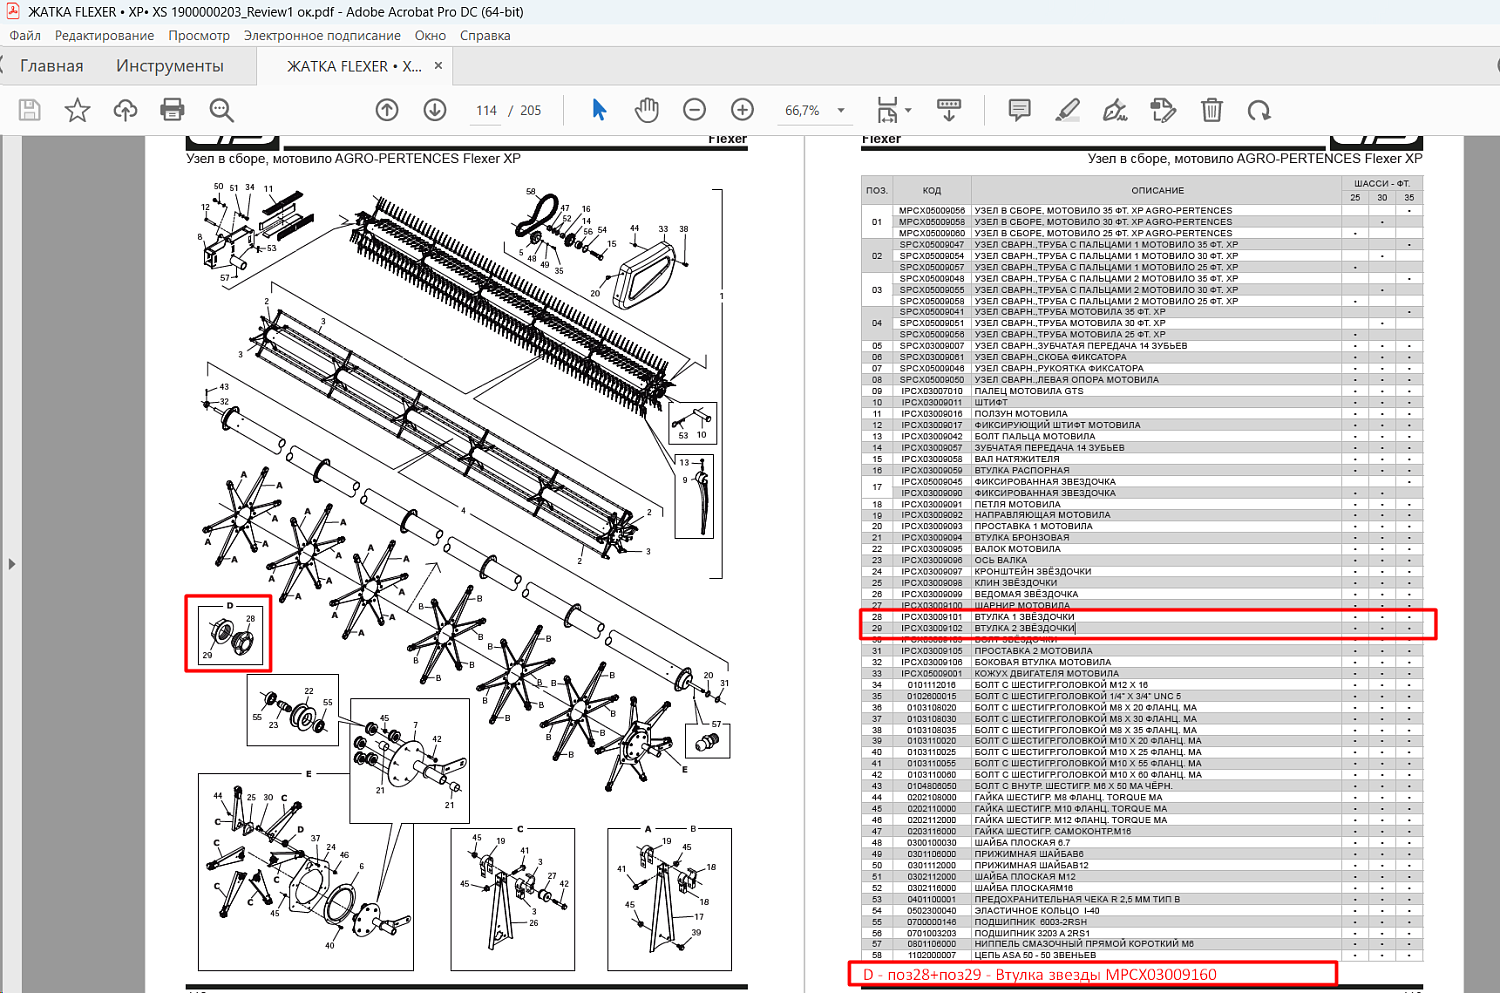The width and height of the screenshot is (1500, 993).
Task: Go to the previous page with the up arrow
Action: 387,110
